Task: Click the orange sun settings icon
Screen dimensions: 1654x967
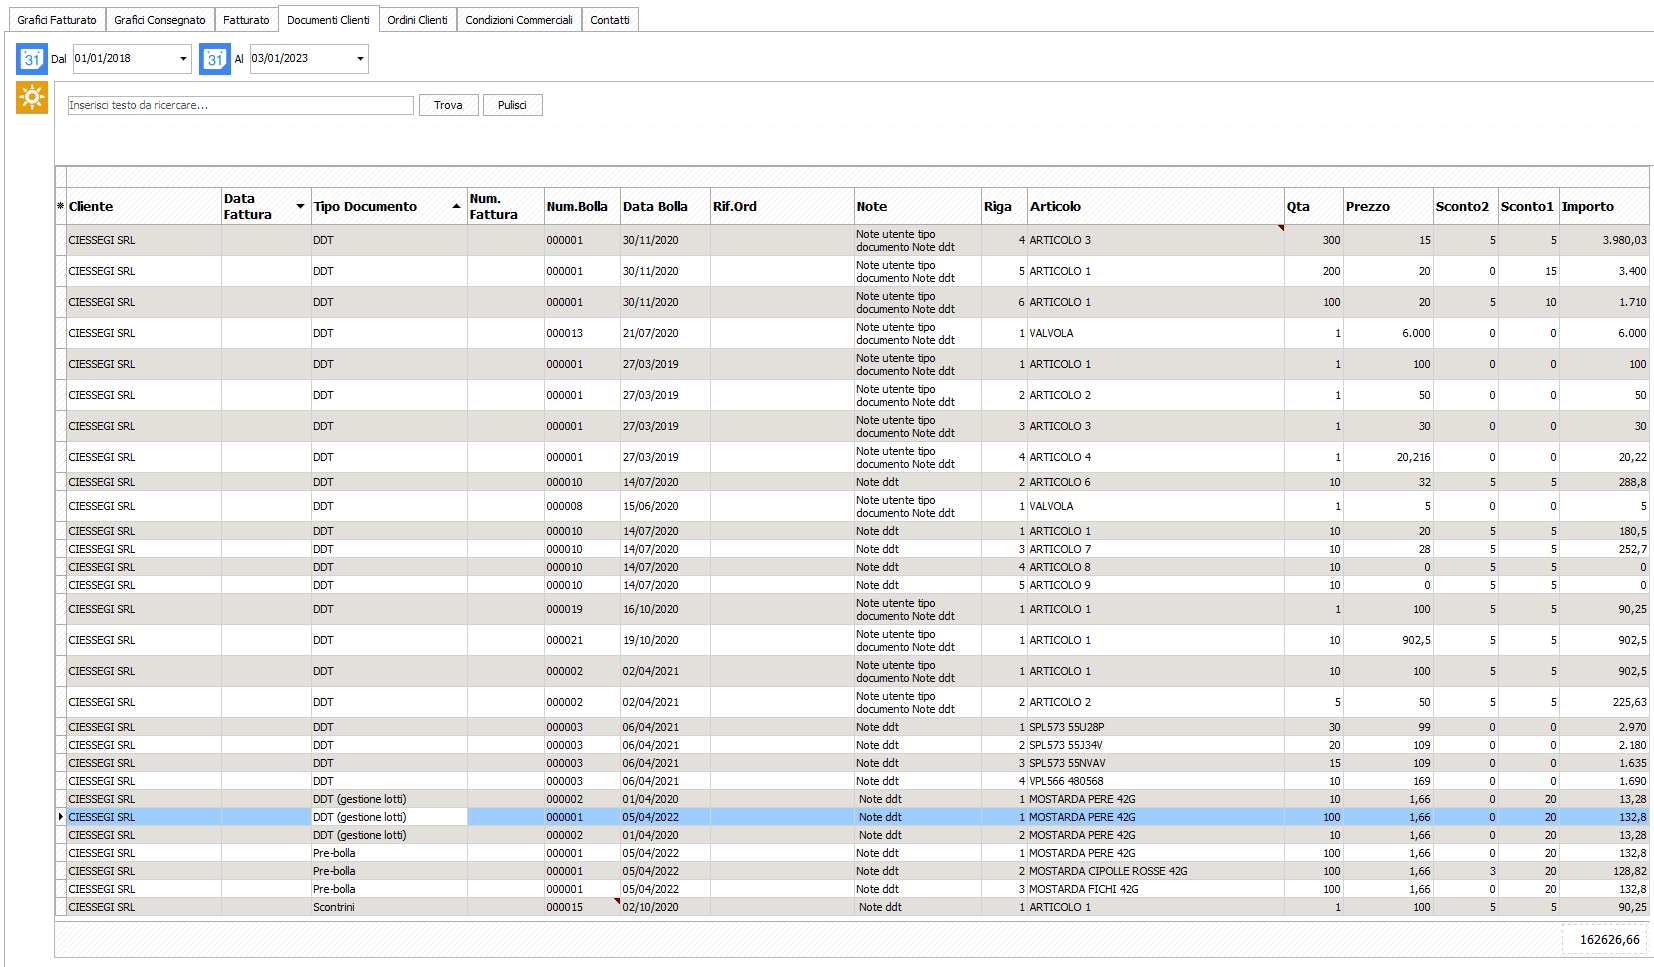Action: (x=32, y=98)
